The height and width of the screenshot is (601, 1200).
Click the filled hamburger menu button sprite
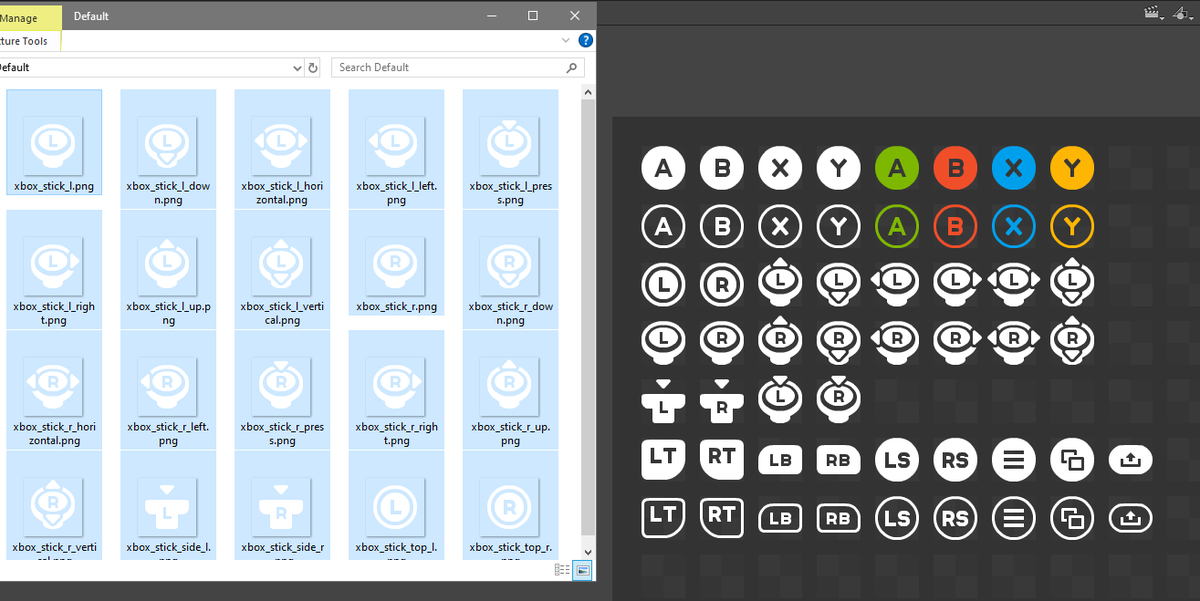point(1014,460)
